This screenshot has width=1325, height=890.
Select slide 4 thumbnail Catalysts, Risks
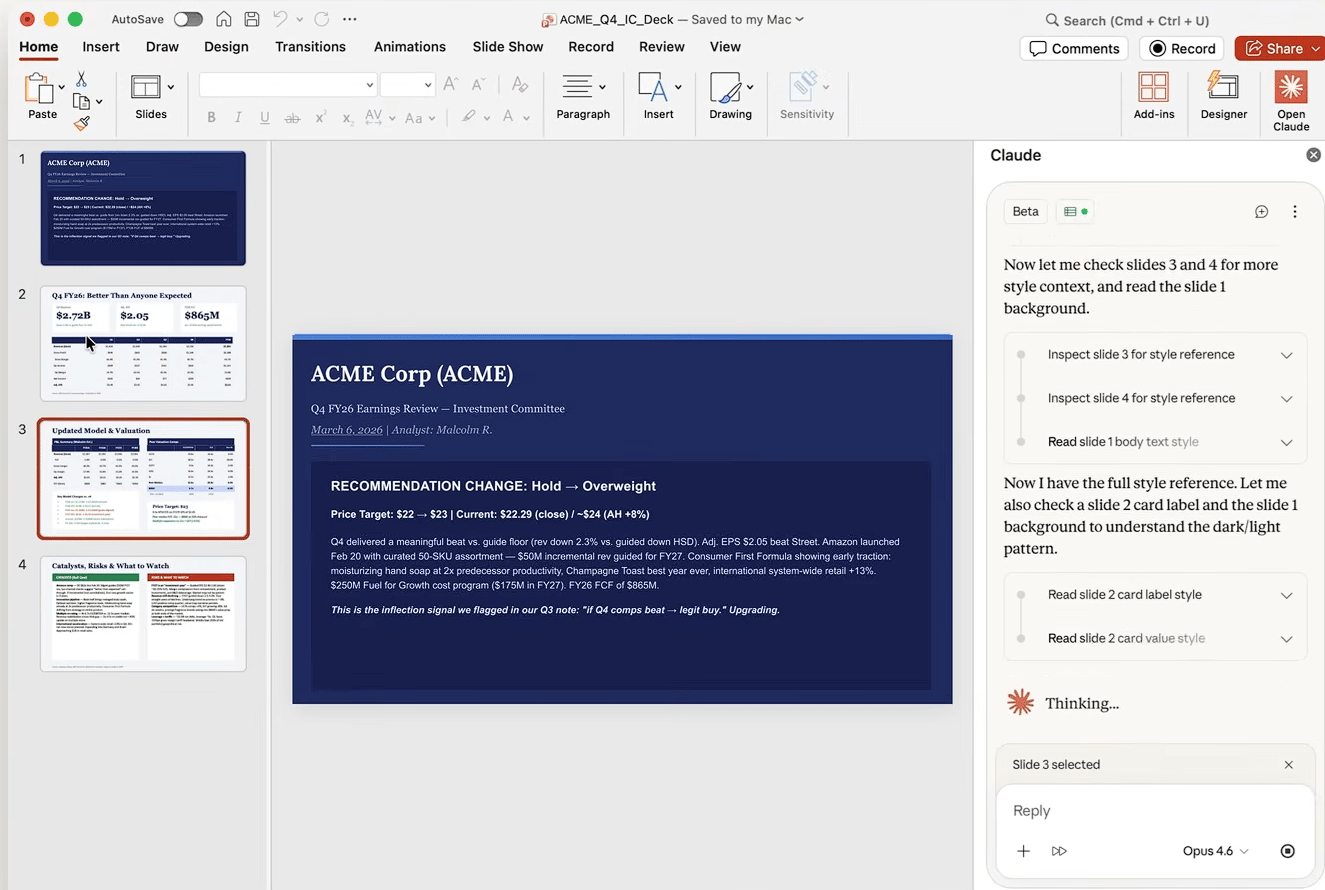click(x=143, y=614)
